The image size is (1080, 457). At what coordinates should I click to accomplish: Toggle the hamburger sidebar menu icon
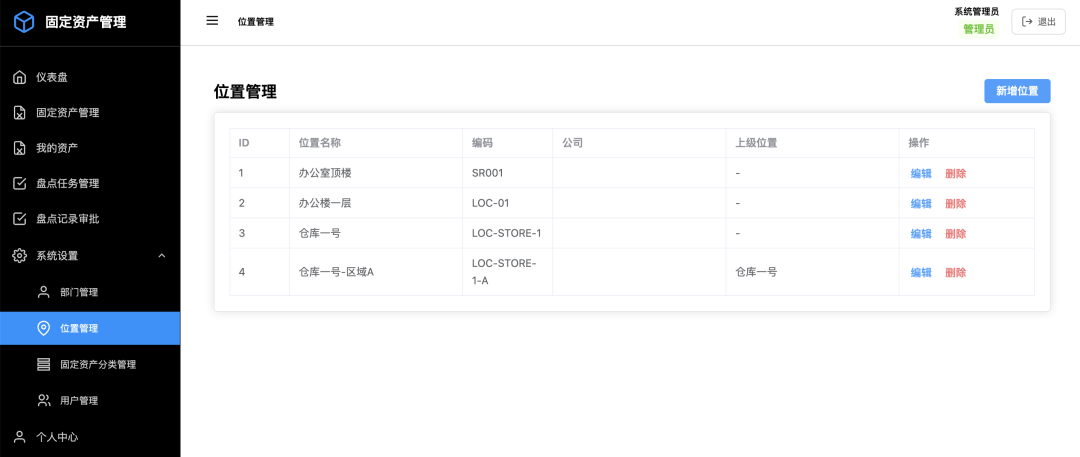coord(212,21)
